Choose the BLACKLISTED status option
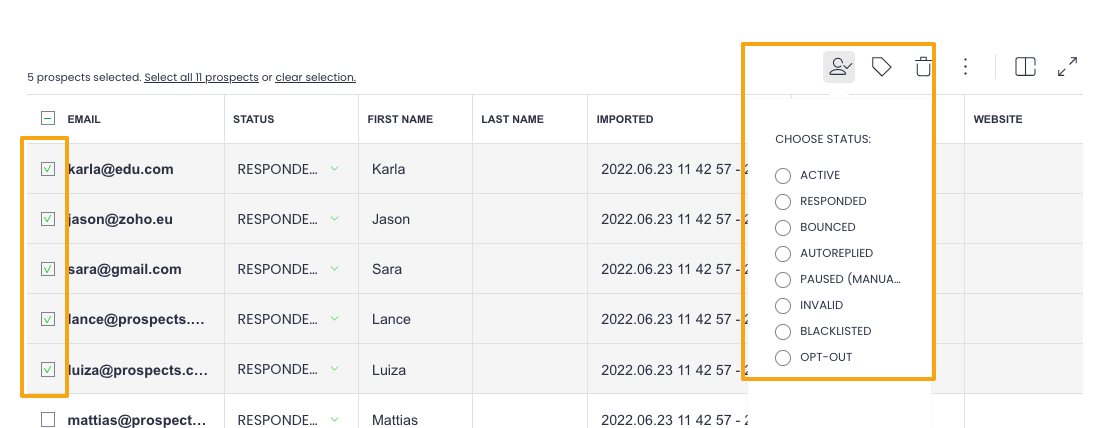 (x=783, y=331)
